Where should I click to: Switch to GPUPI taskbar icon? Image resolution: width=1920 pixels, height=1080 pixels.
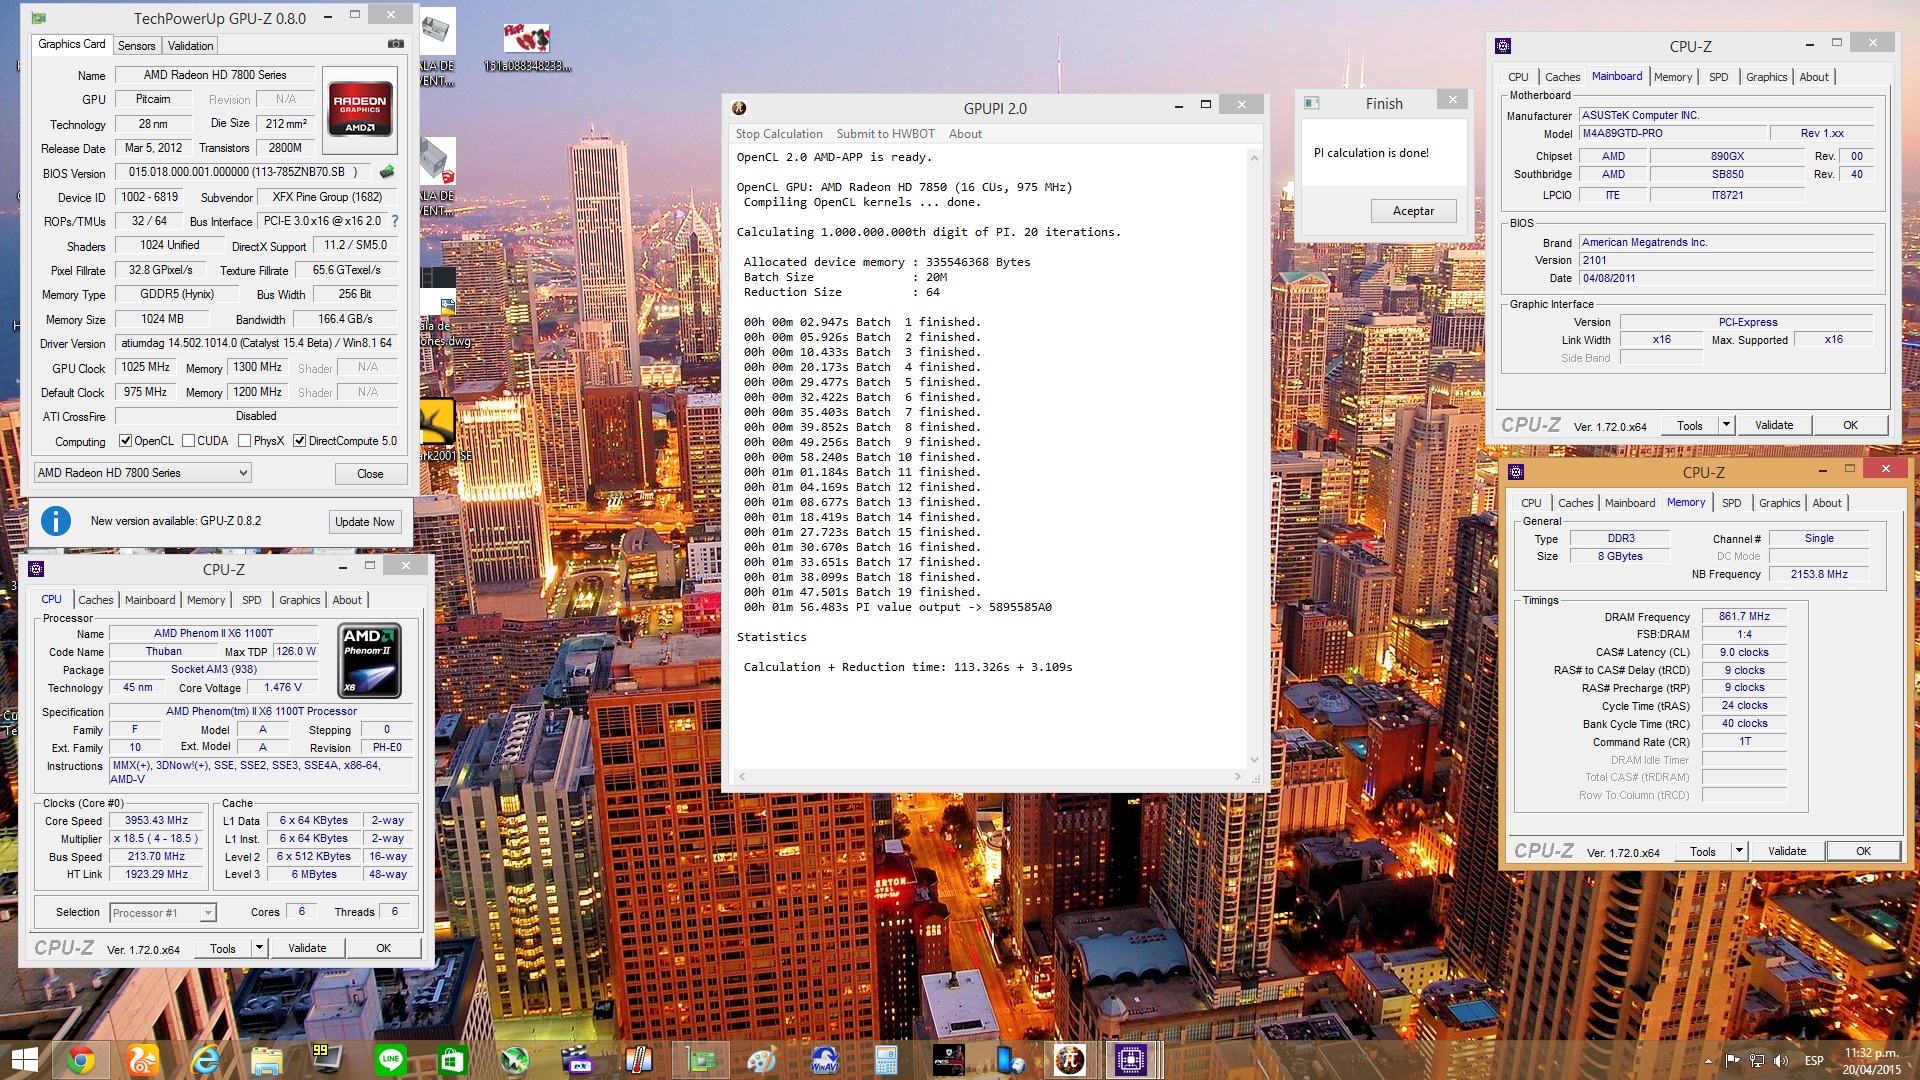[1070, 1060]
